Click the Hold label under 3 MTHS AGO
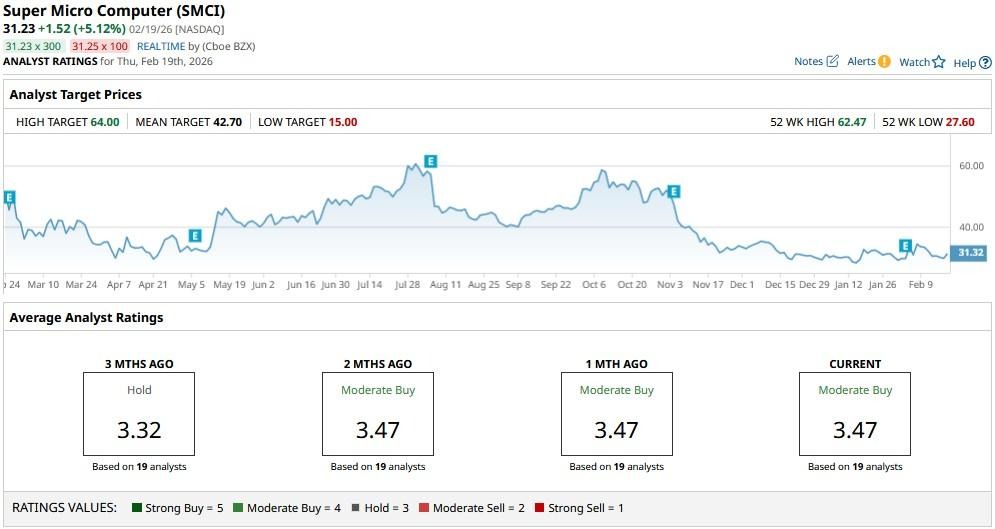 139,390
